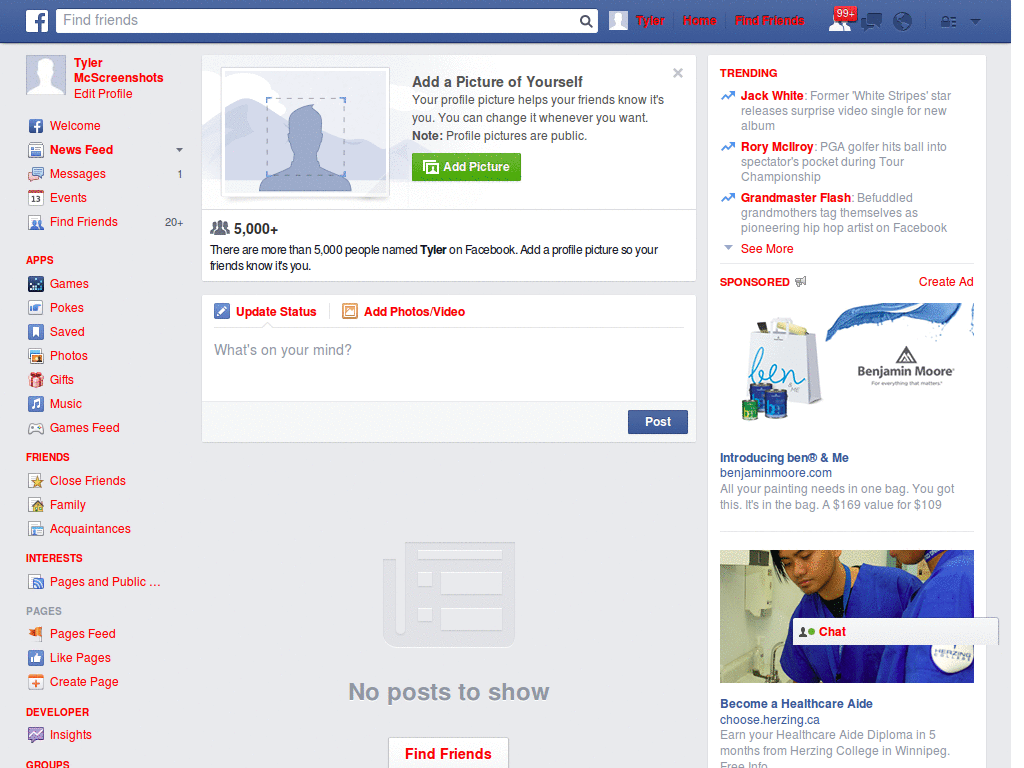1024x768 pixels.
Task: Click the Benjamin Moore ad image
Action: [846, 367]
